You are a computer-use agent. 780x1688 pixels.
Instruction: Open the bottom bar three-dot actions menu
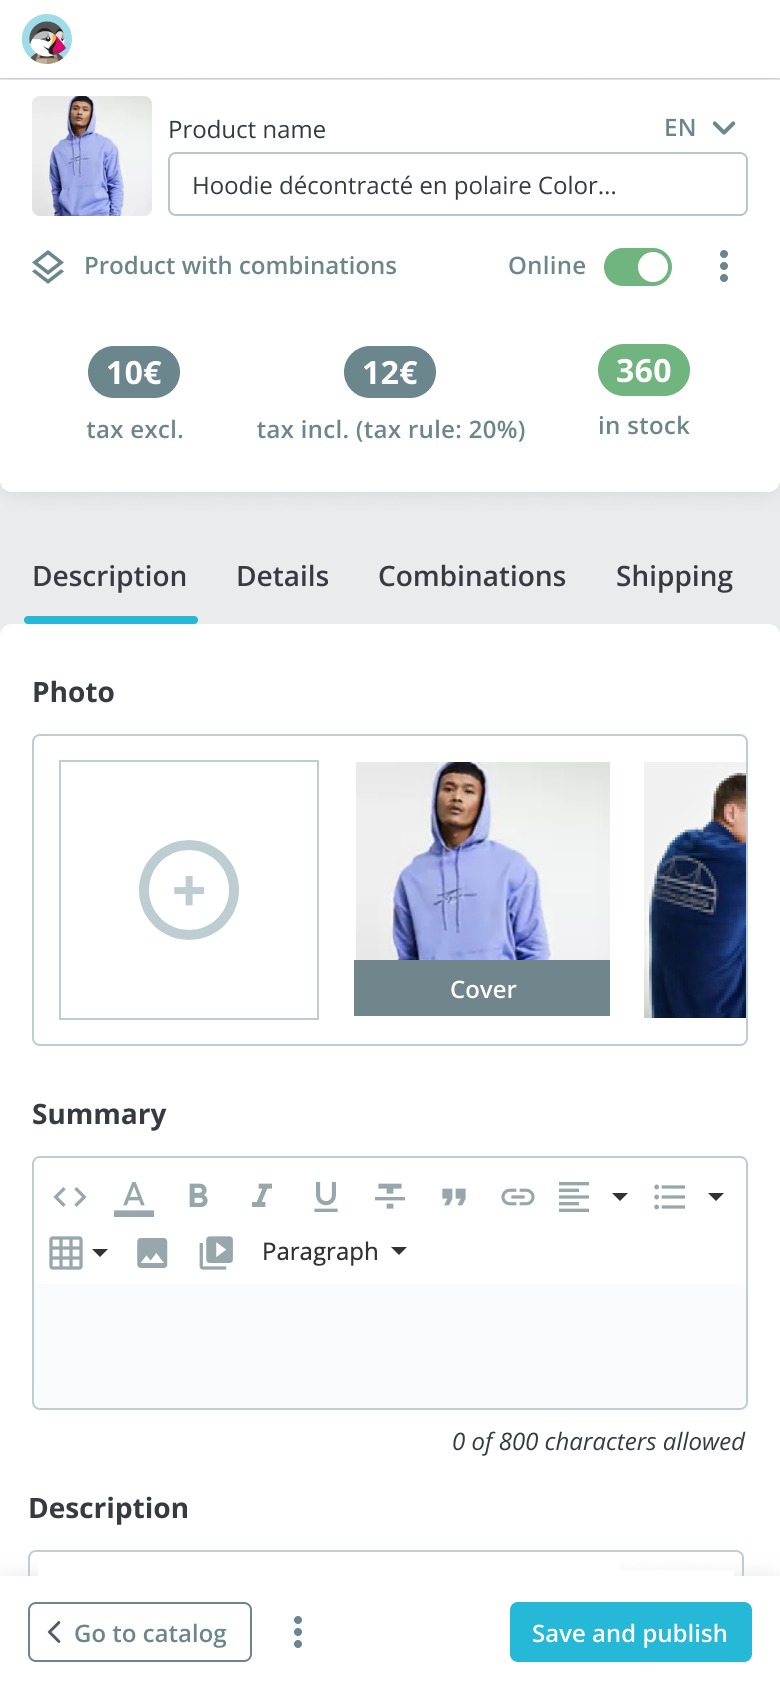click(x=297, y=1632)
